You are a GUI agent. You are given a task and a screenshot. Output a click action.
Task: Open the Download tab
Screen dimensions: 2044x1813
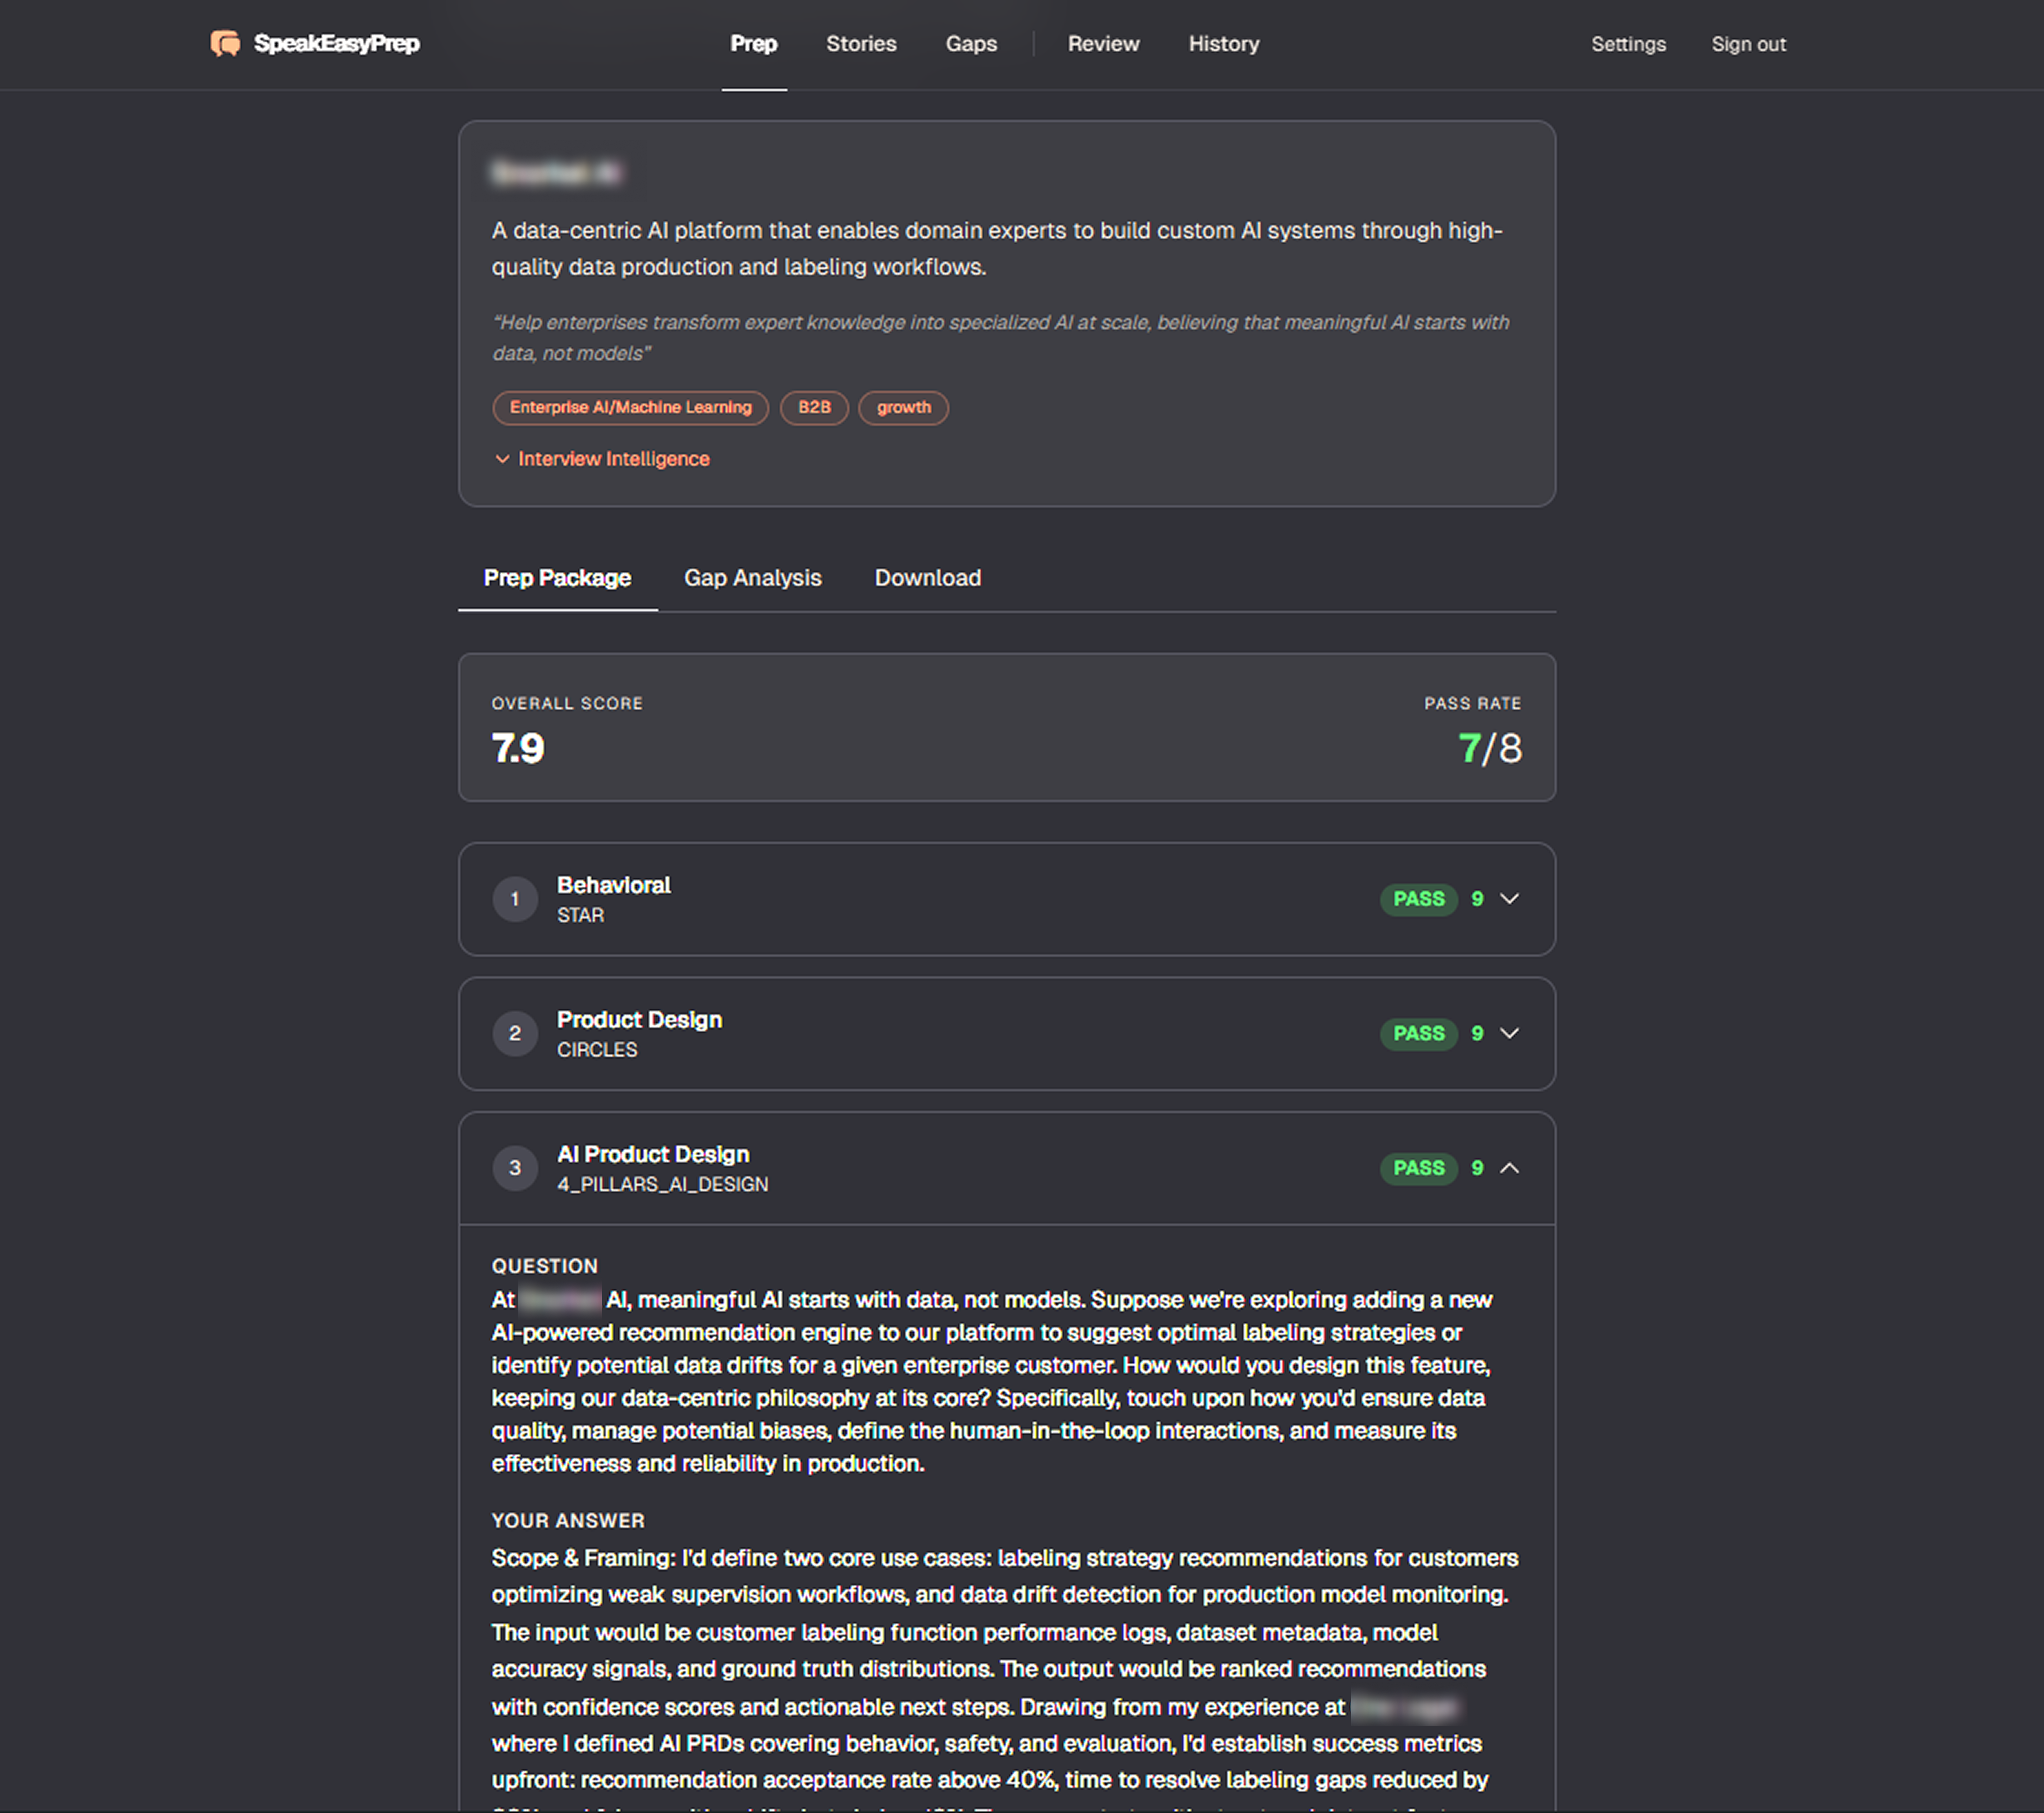coord(927,578)
